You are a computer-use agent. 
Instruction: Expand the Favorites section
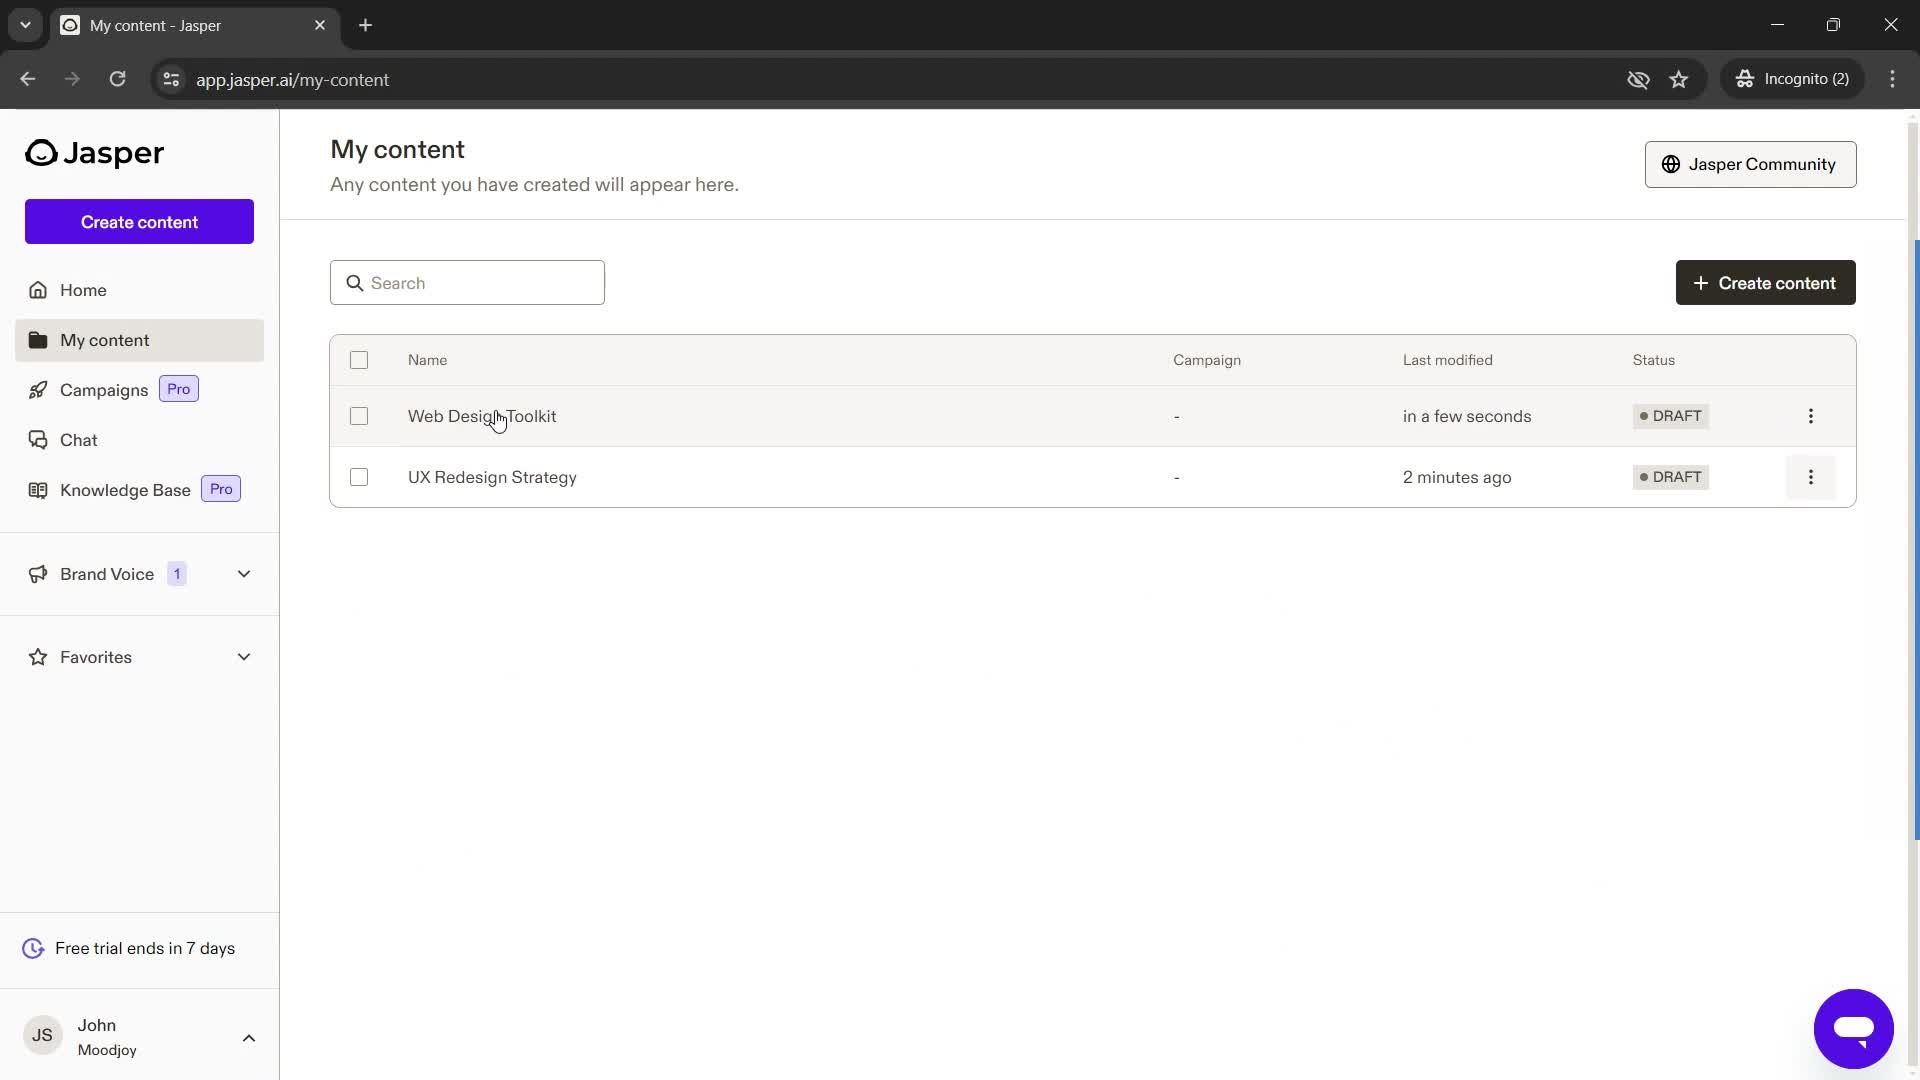pyautogui.click(x=243, y=657)
